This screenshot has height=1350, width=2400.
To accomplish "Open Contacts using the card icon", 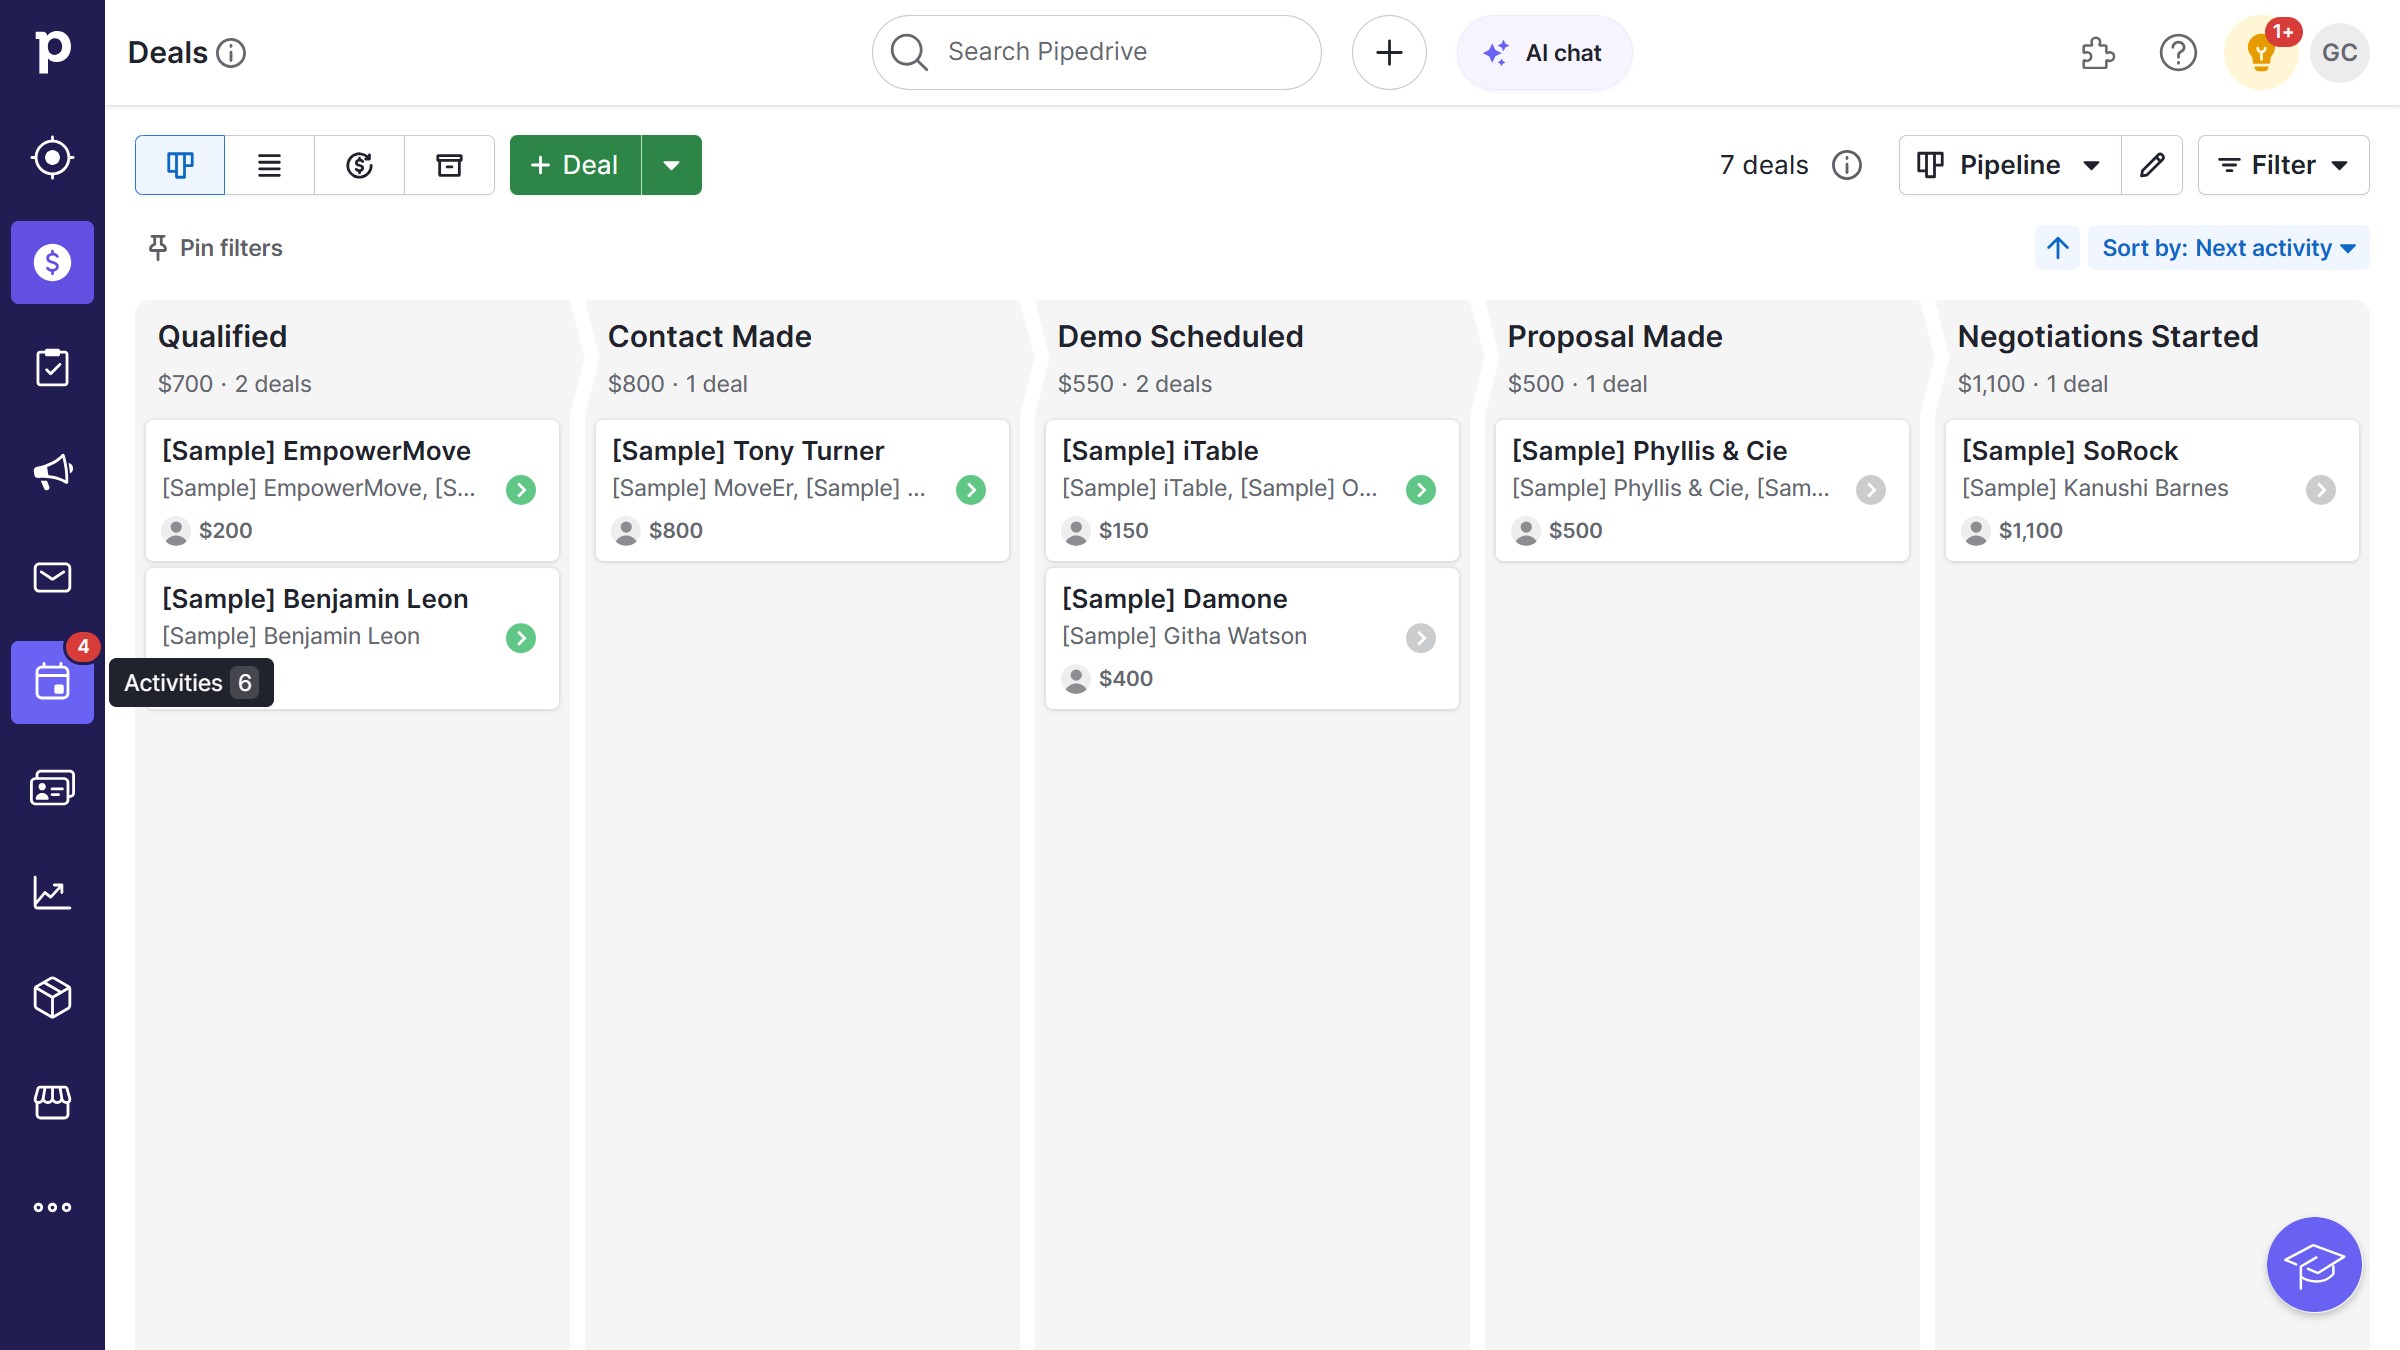I will click(52, 787).
